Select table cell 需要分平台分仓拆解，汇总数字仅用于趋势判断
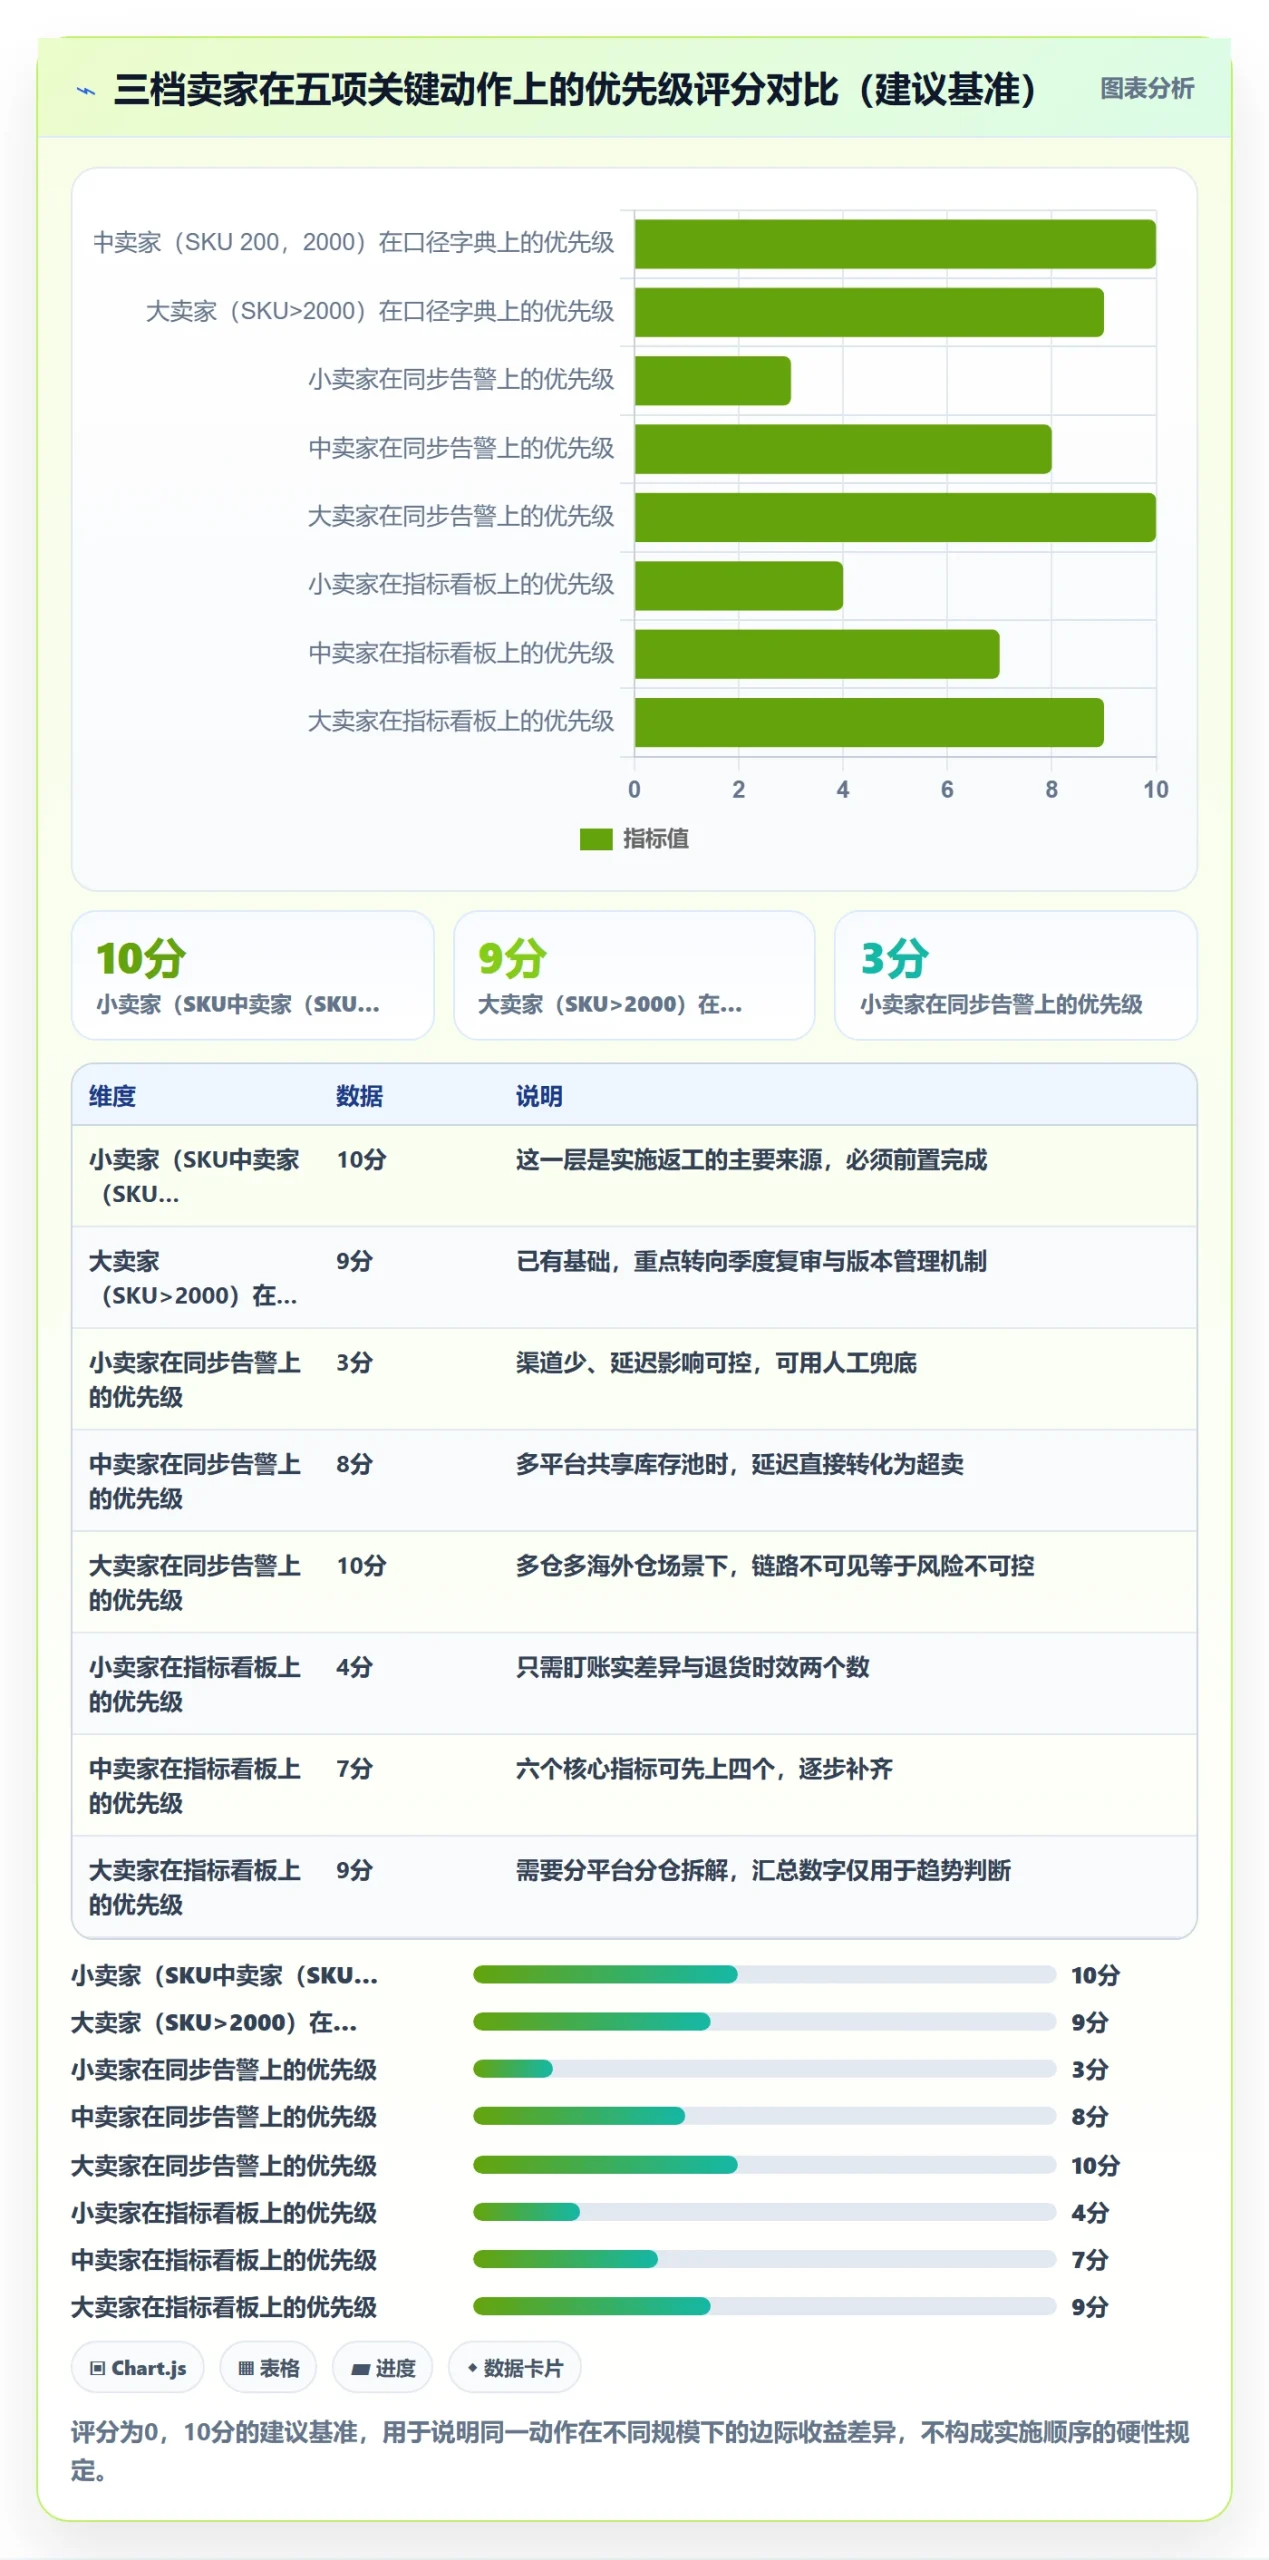The image size is (1269, 2560). tap(763, 1871)
